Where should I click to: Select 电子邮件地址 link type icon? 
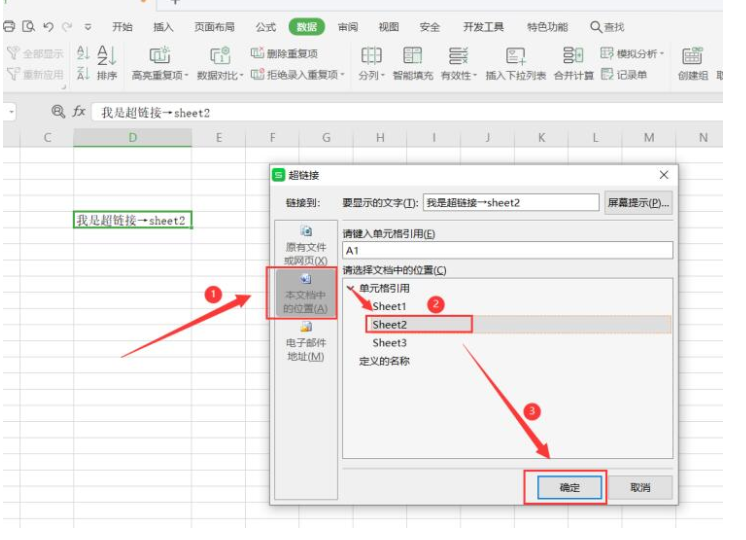click(305, 327)
